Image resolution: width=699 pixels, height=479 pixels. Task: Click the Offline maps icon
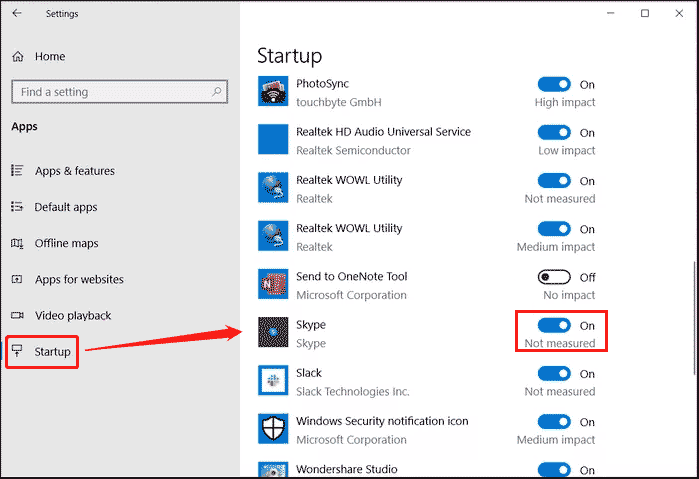pos(17,243)
